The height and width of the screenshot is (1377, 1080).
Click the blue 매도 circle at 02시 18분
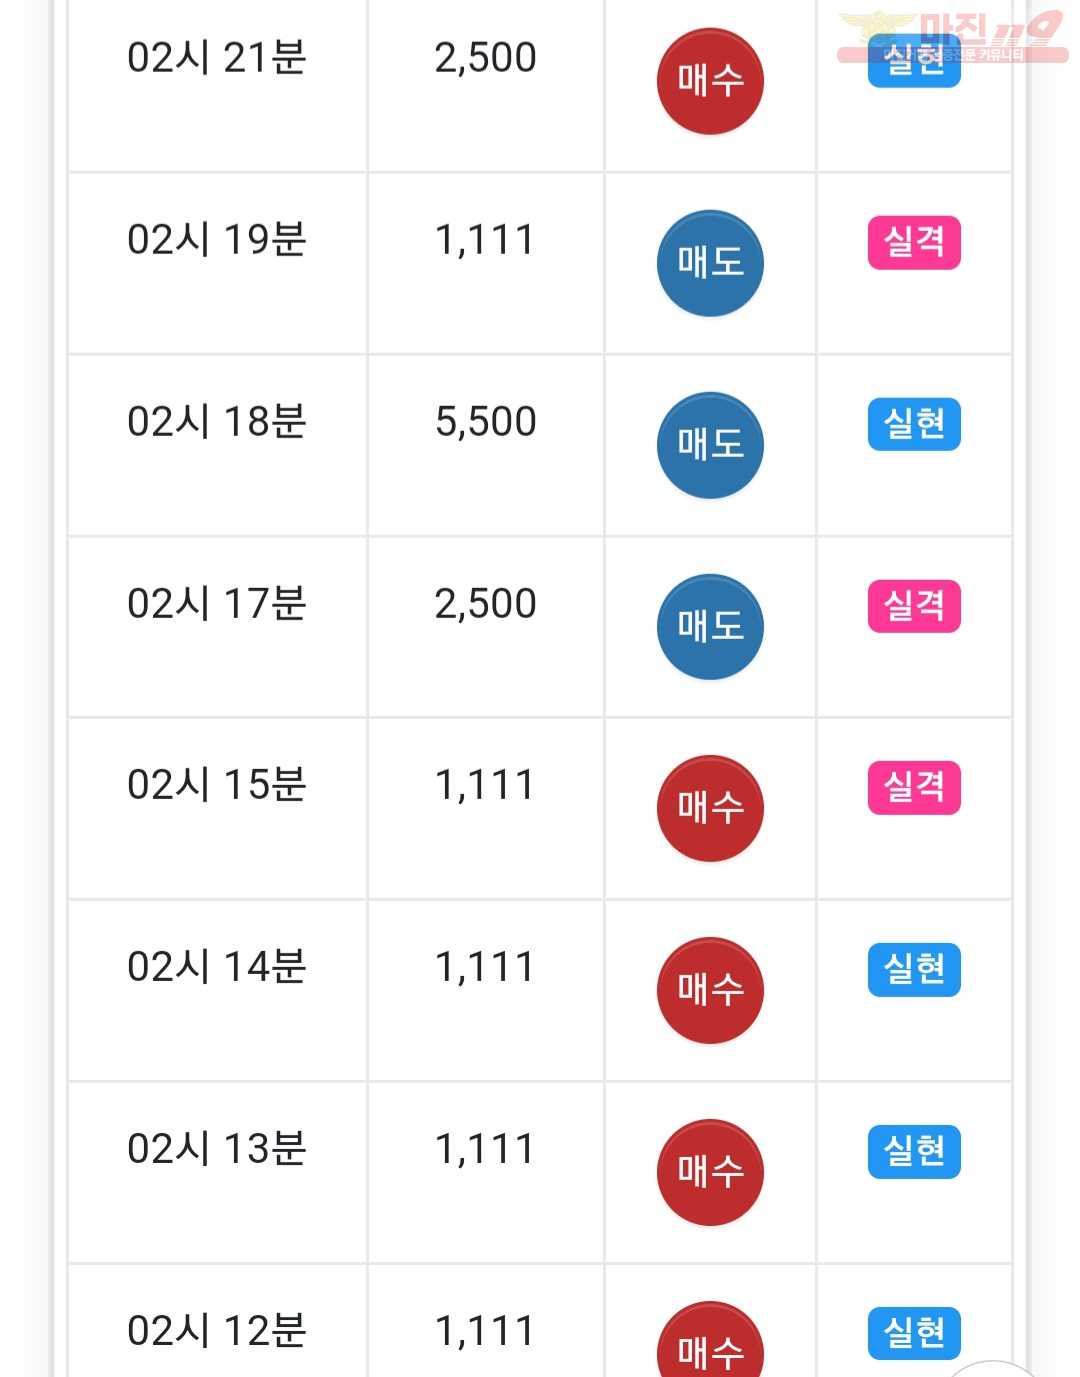pyautogui.click(x=710, y=445)
